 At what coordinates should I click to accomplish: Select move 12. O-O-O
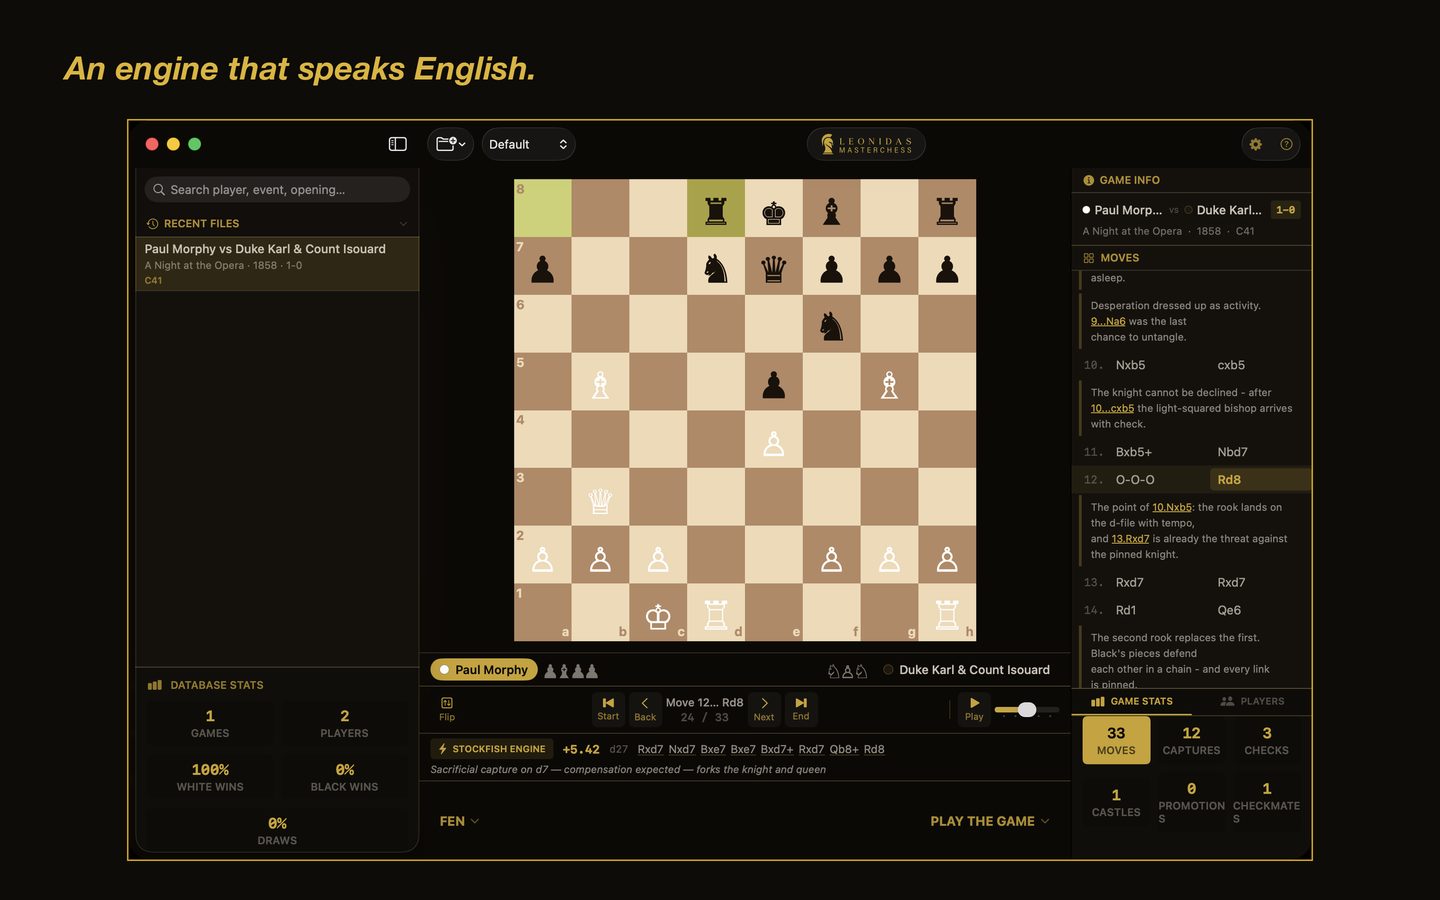coord(1135,480)
